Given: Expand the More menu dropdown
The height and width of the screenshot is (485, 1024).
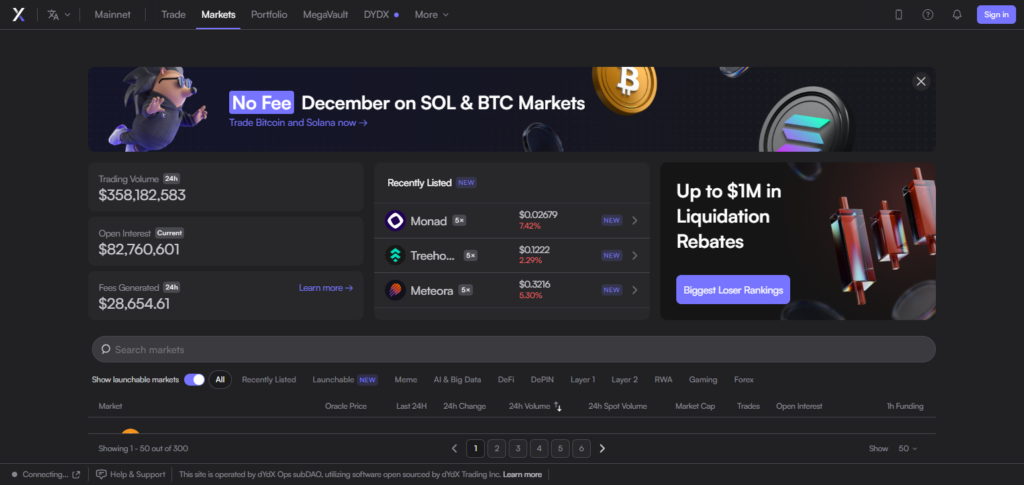Looking at the screenshot, I should 431,15.
